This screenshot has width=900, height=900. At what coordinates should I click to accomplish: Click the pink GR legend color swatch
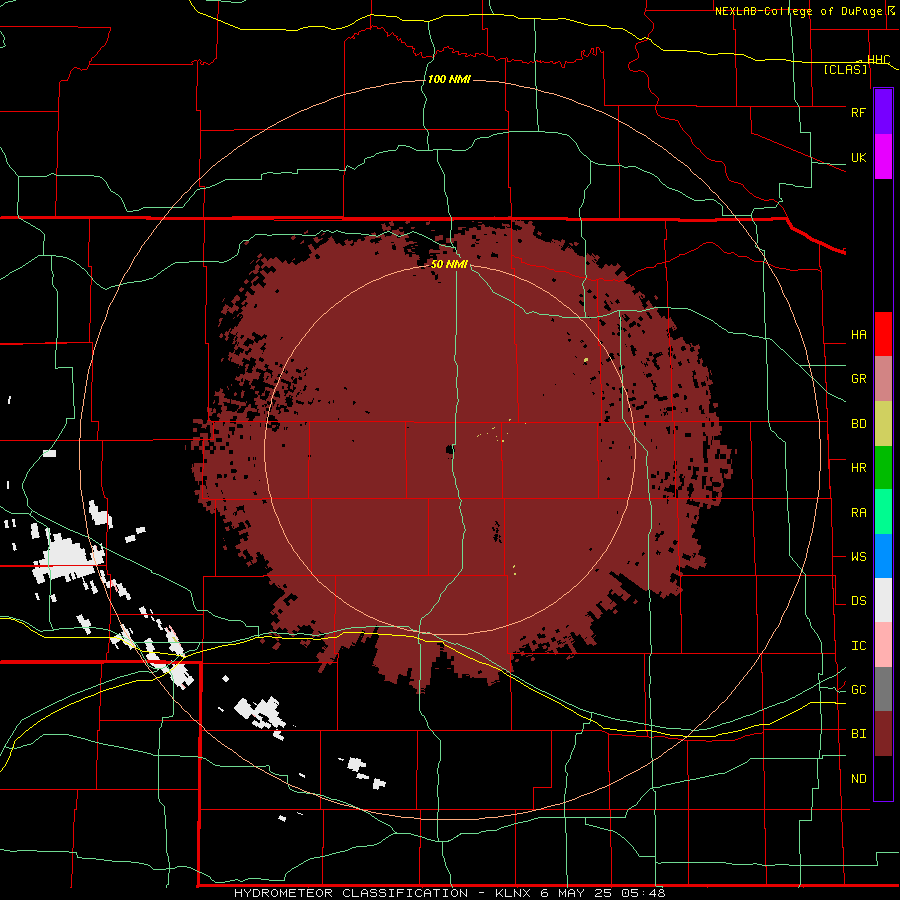(x=883, y=379)
